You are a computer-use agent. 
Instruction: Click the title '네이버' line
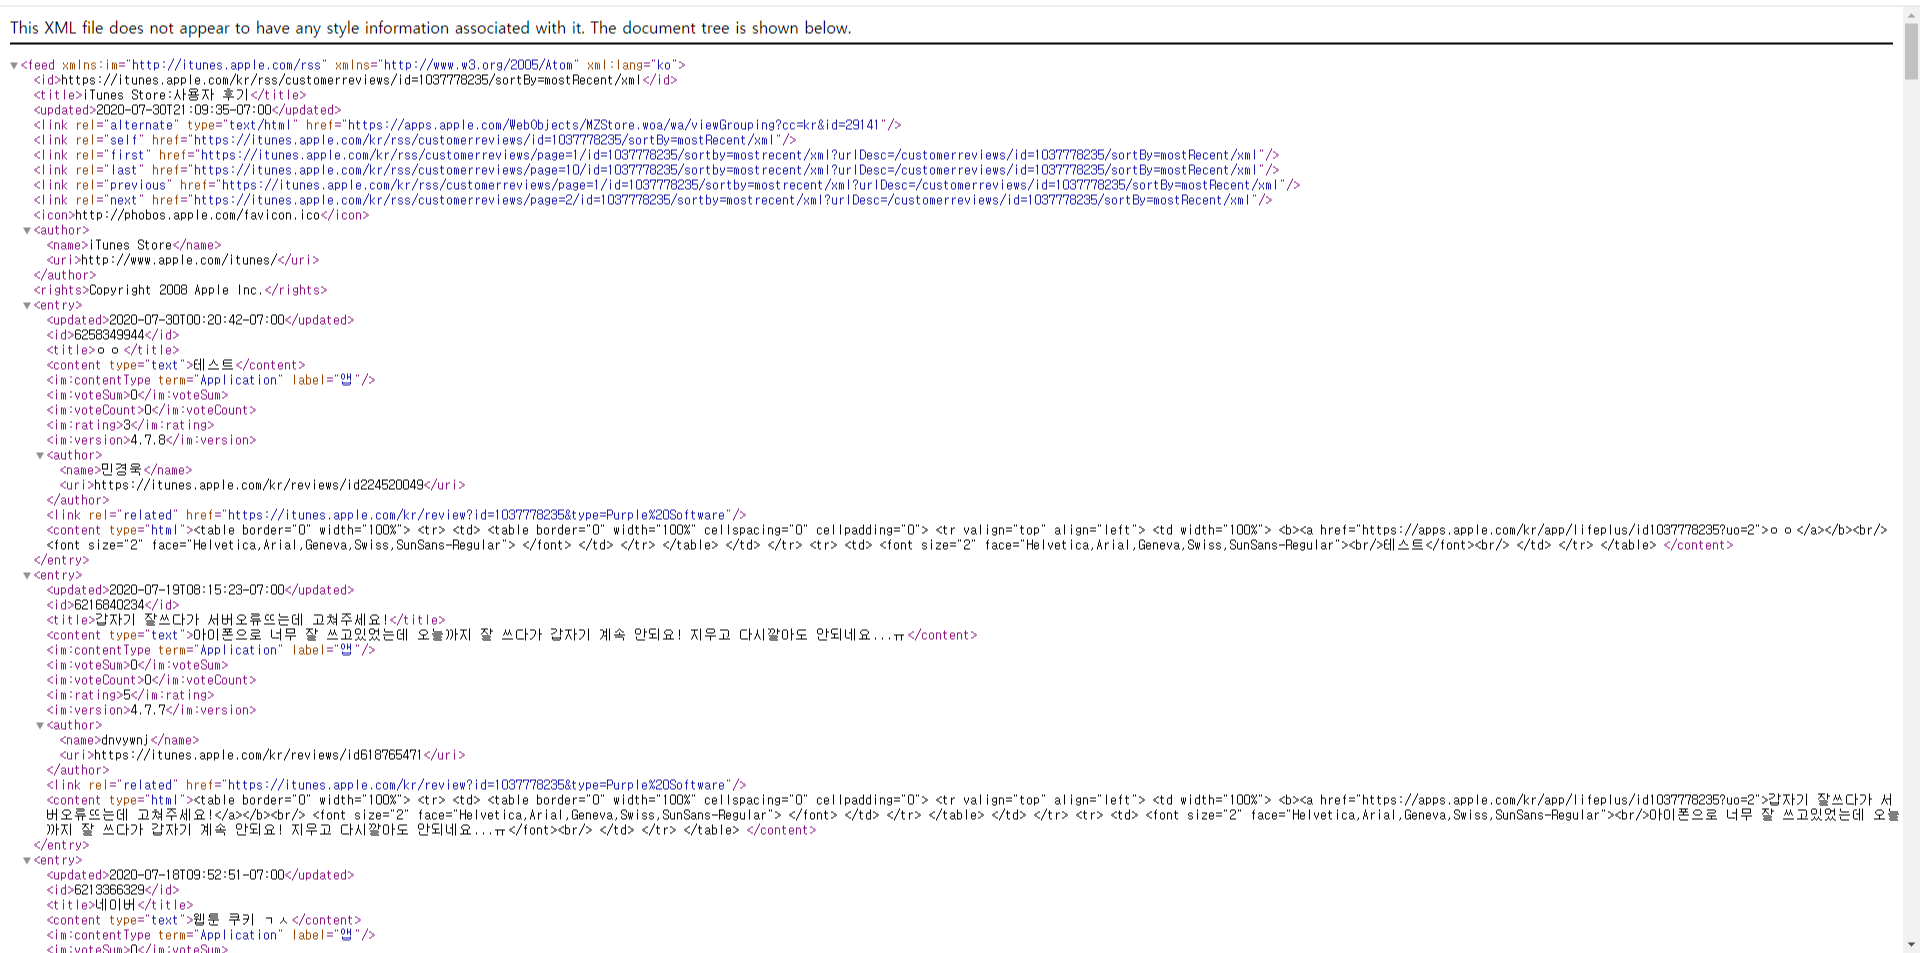120,905
